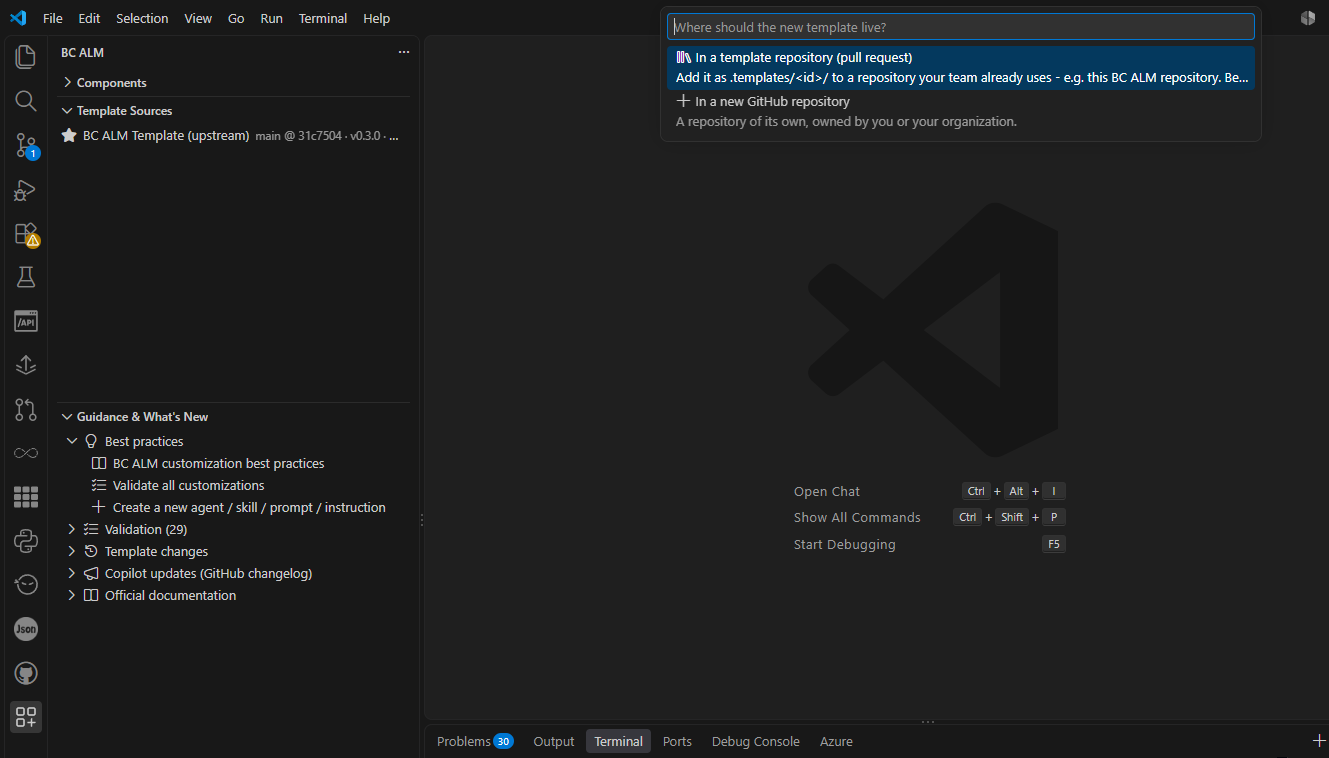Open BC ALM views more actions ellipsis
The height and width of the screenshot is (758, 1329).
tap(404, 52)
